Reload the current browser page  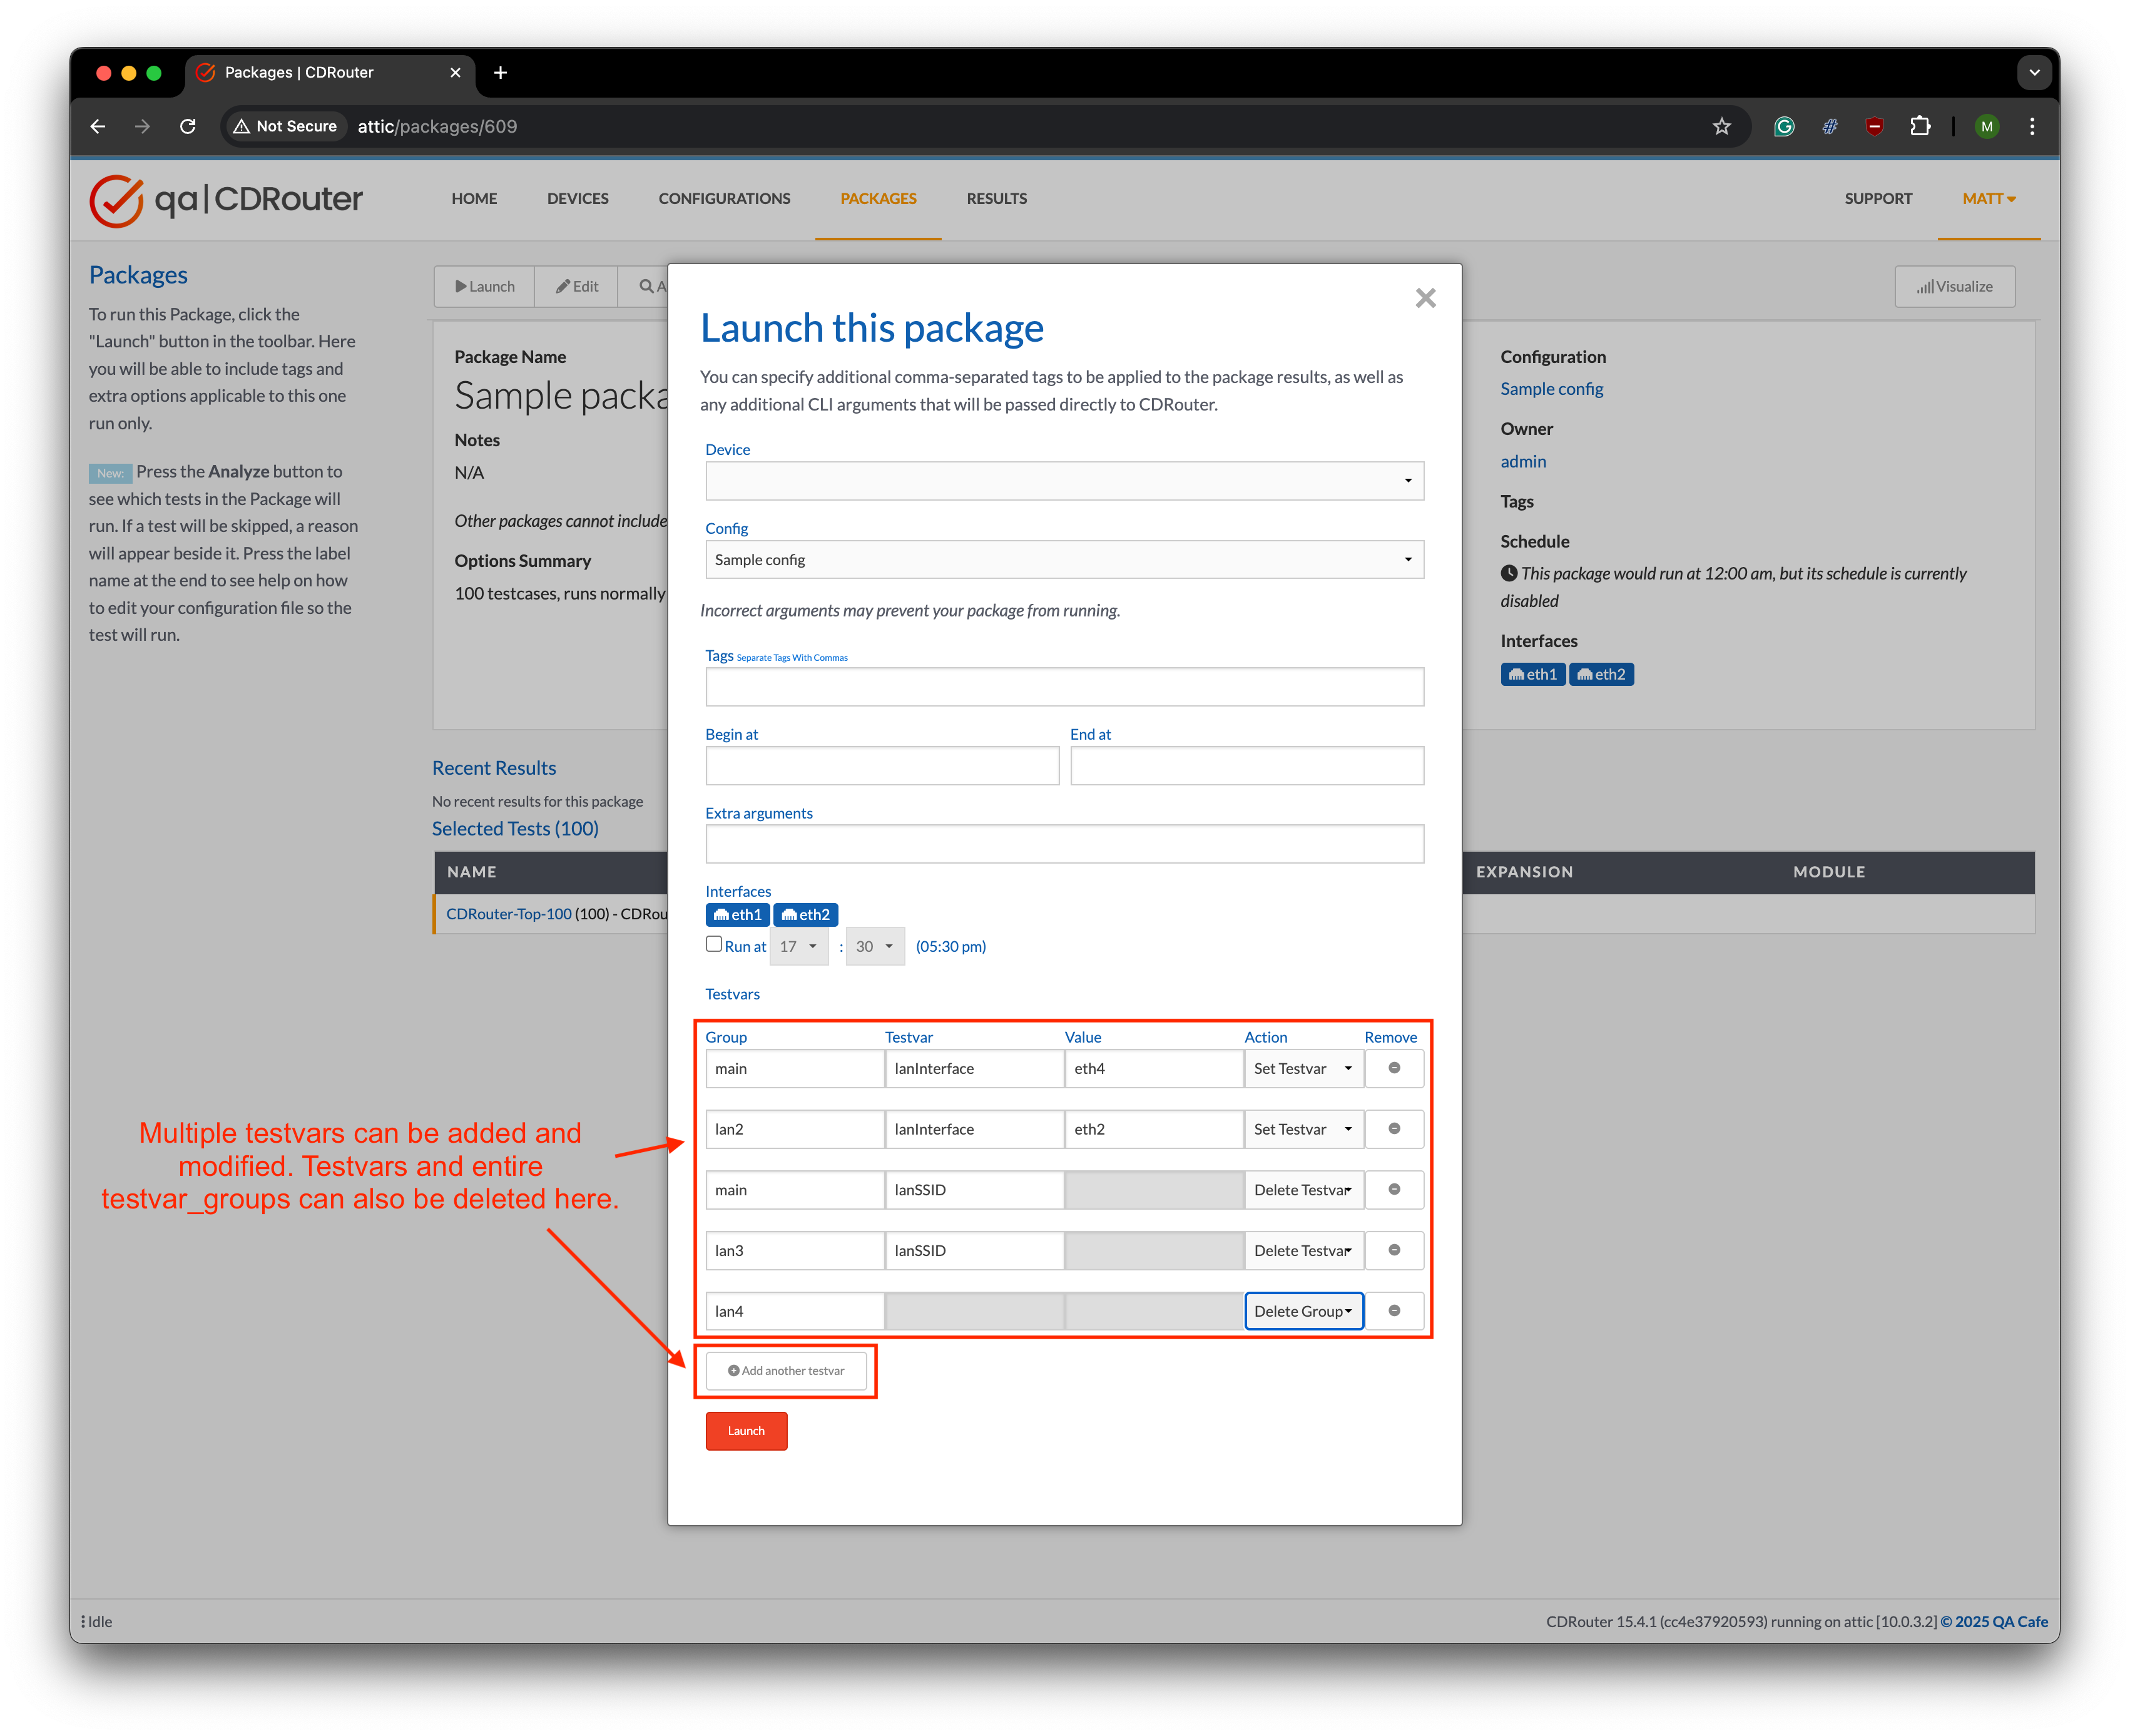point(187,126)
